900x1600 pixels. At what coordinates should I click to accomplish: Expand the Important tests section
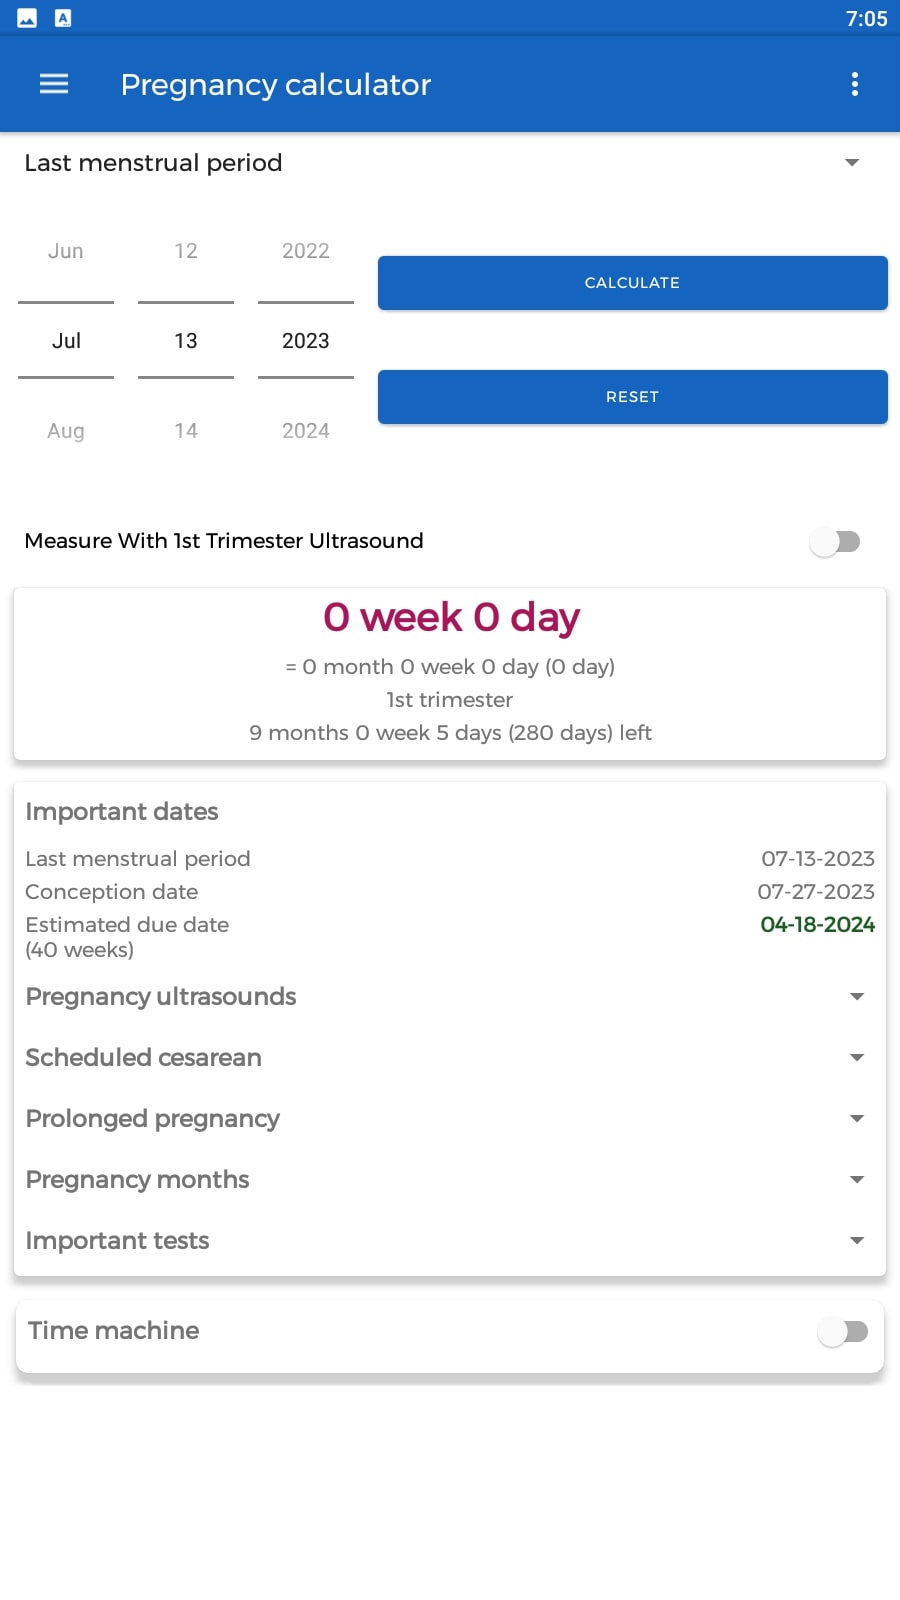tap(450, 1241)
